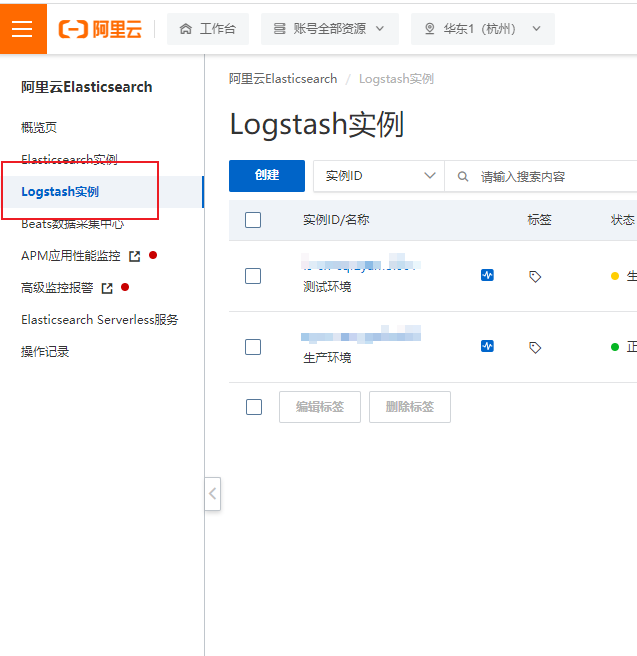Viewport: 637px width, 656px height.
Task: Click the 阿里云Elasticsearch sidebar title
Action: tap(87, 87)
